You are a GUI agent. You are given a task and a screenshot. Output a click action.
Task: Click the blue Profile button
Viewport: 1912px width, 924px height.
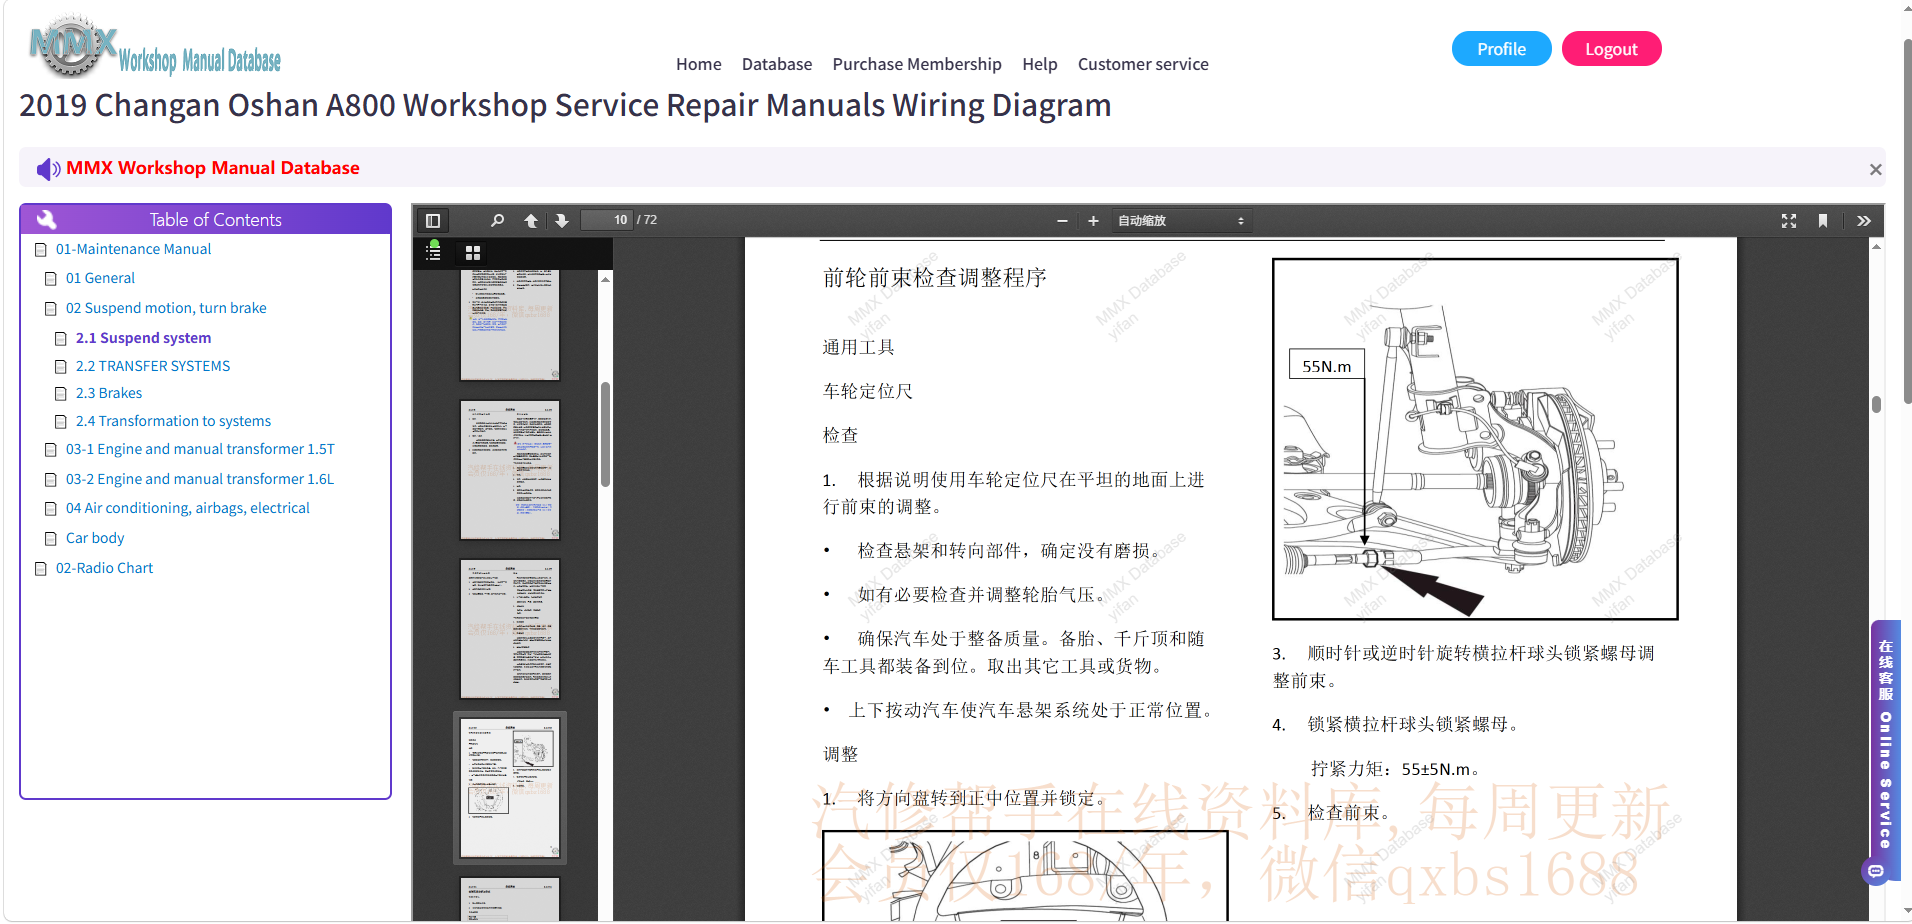click(x=1501, y=49)
